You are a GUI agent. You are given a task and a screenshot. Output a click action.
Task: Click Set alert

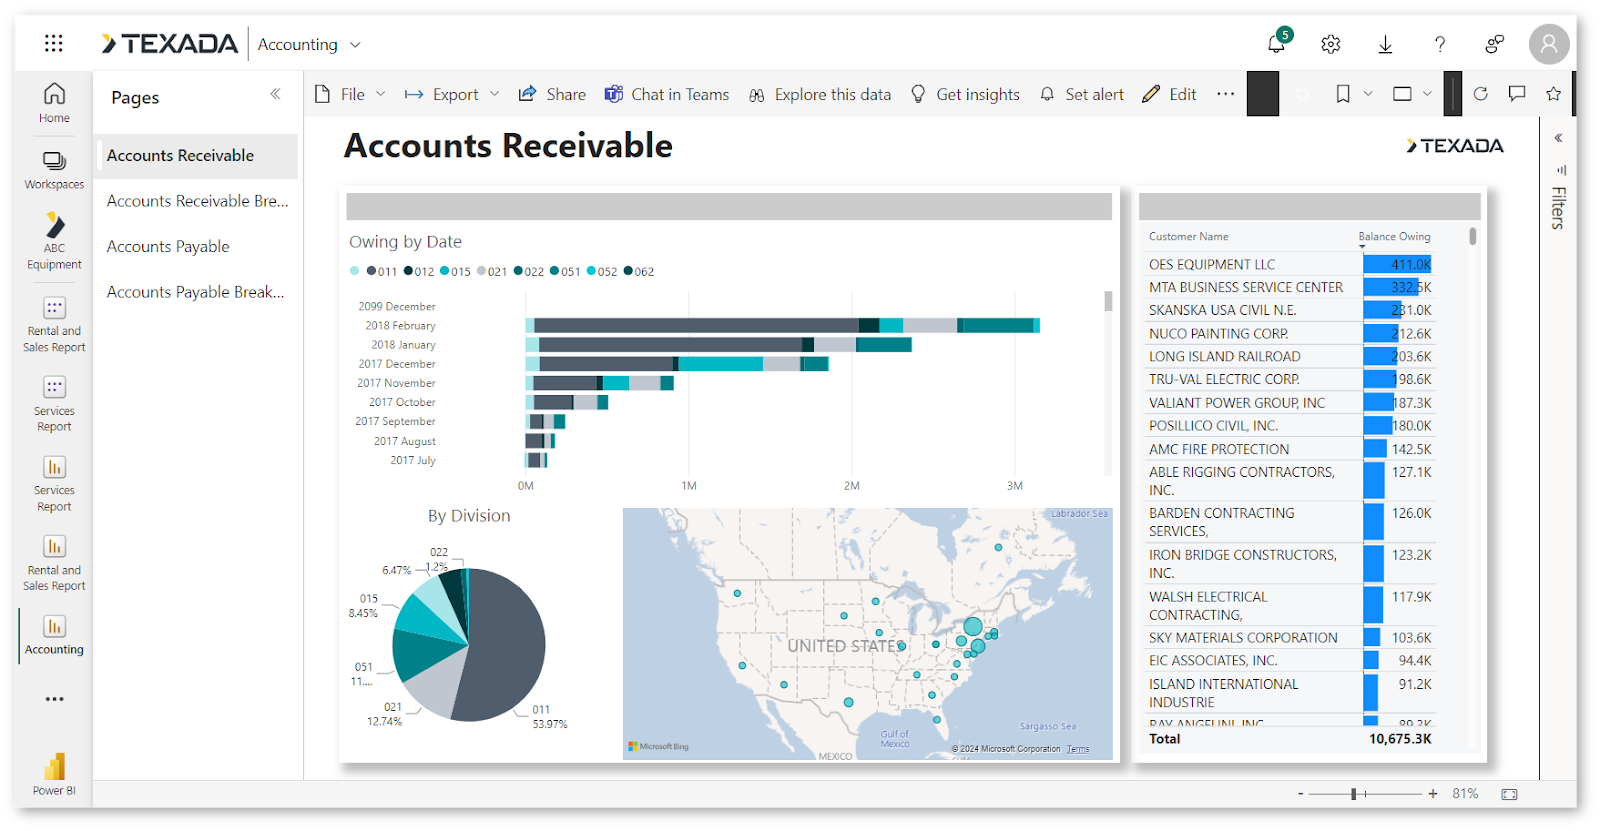[x=1081, y=94]
